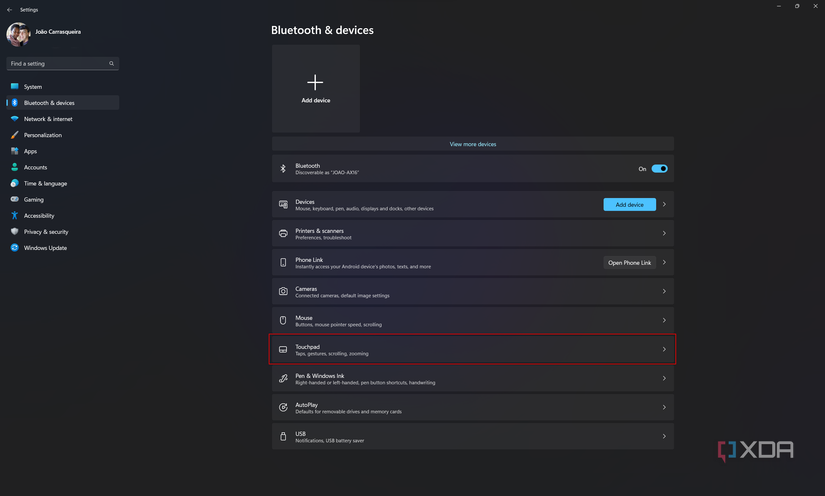Click View more devices
825x496 pixels.
click(472, 144)
